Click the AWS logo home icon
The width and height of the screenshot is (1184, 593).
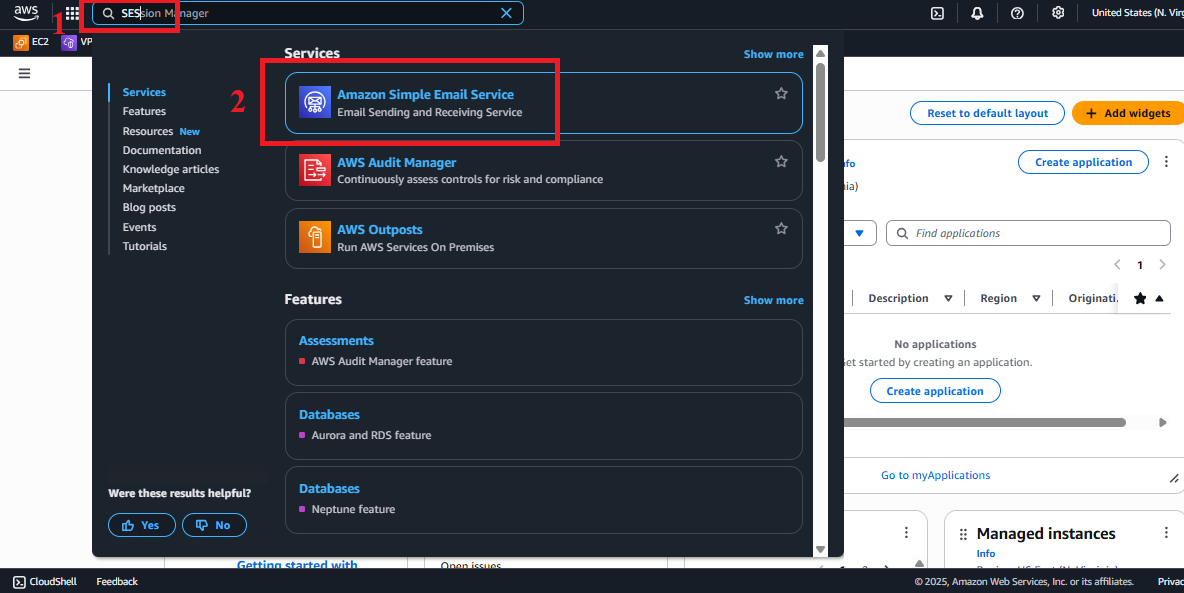coord(26,13)
